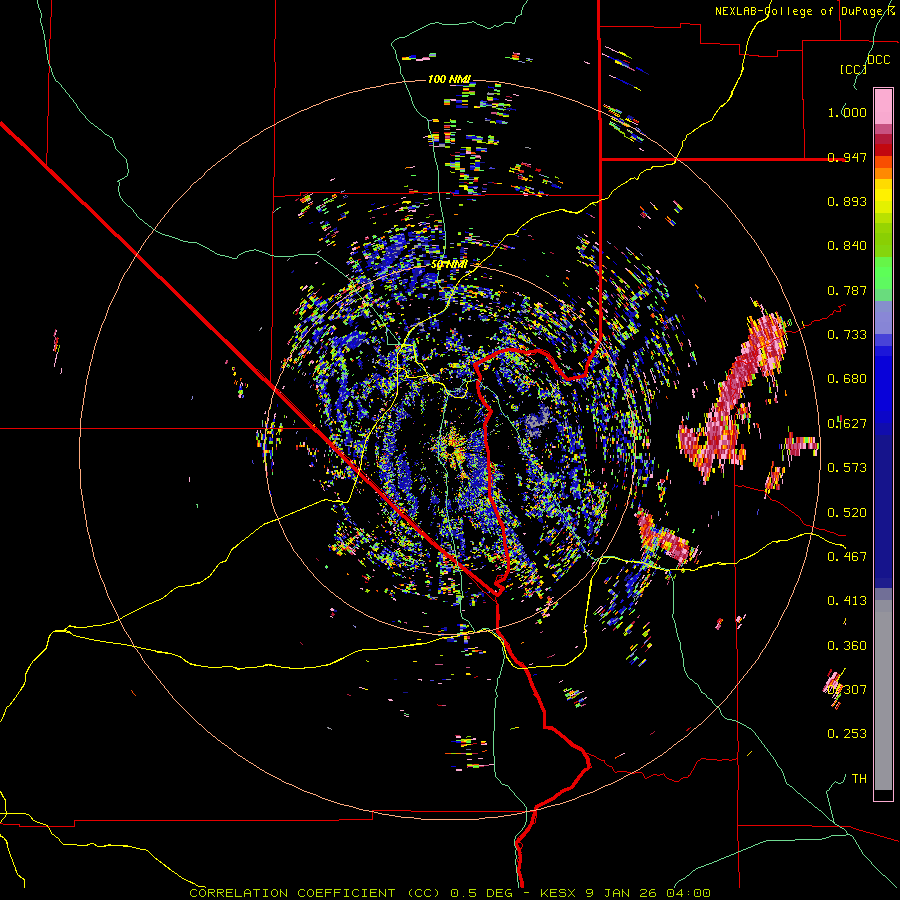Click the 0.467 legend value
Screen dimensions: 900x900
click(847, 557)
